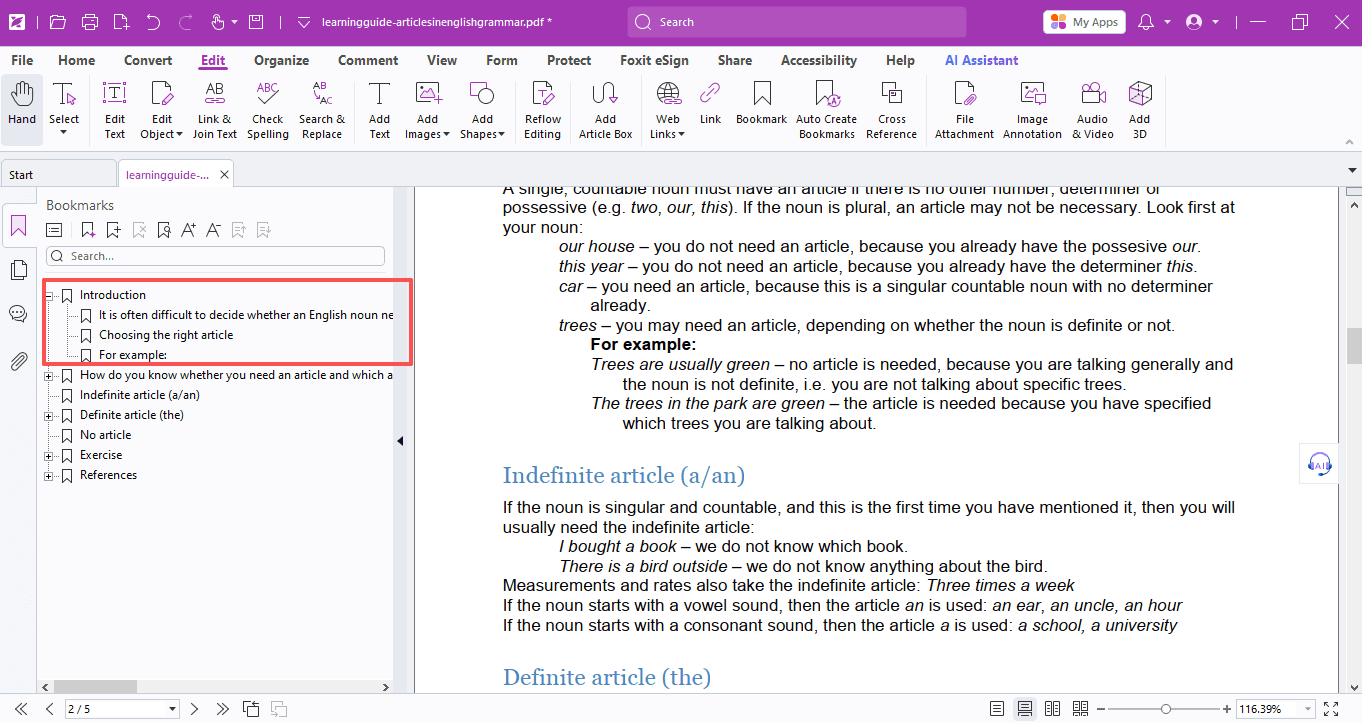Open the Comments side panel
The width and height of the screenshot is (1362, 723).
tap(18, 314)
